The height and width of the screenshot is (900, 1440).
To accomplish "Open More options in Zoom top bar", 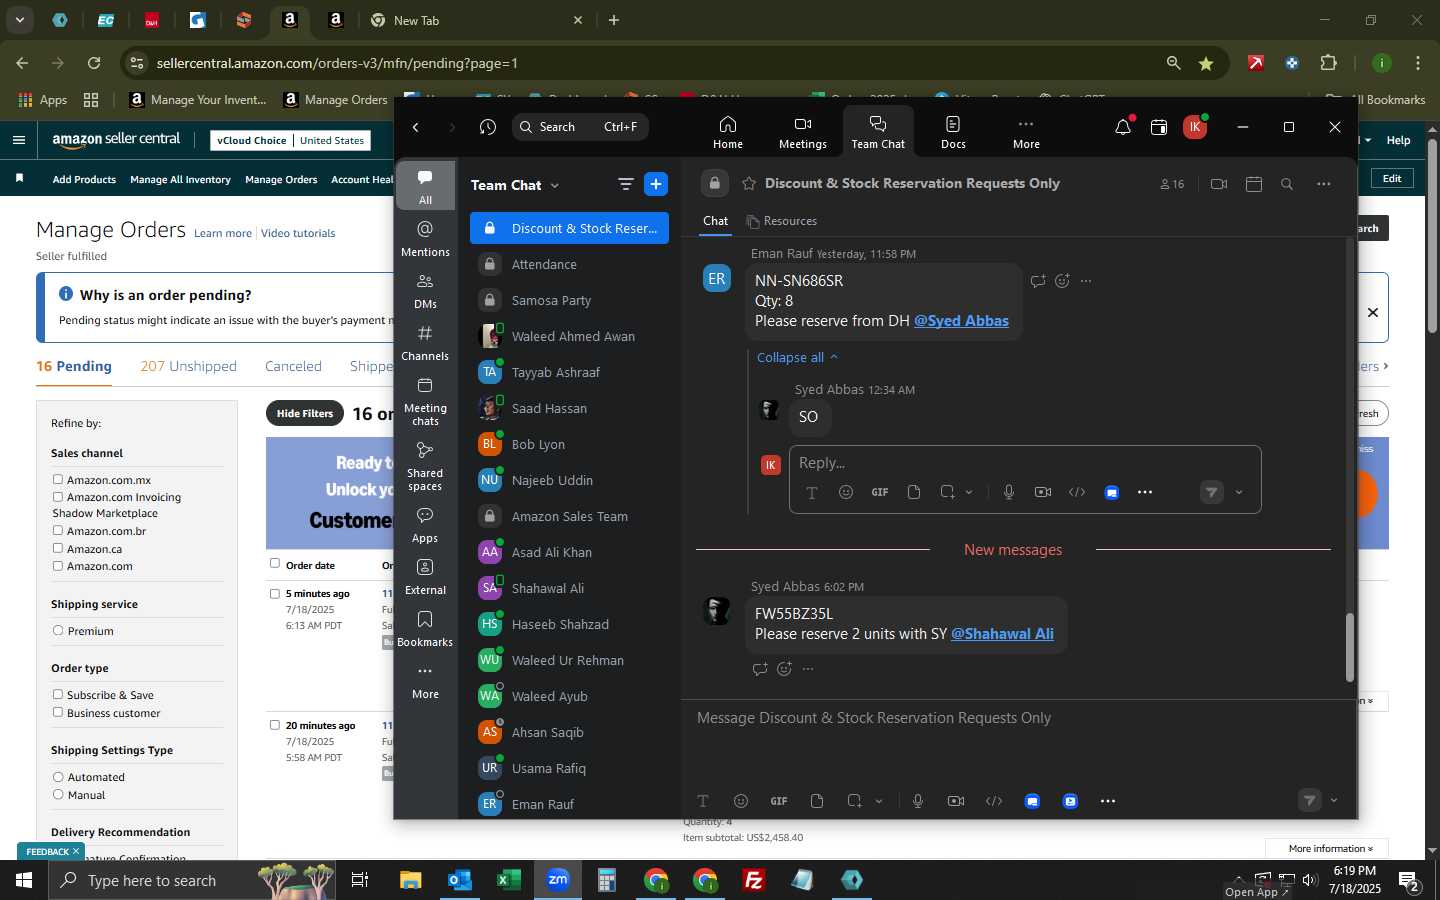I will (x=1026, y=132).
